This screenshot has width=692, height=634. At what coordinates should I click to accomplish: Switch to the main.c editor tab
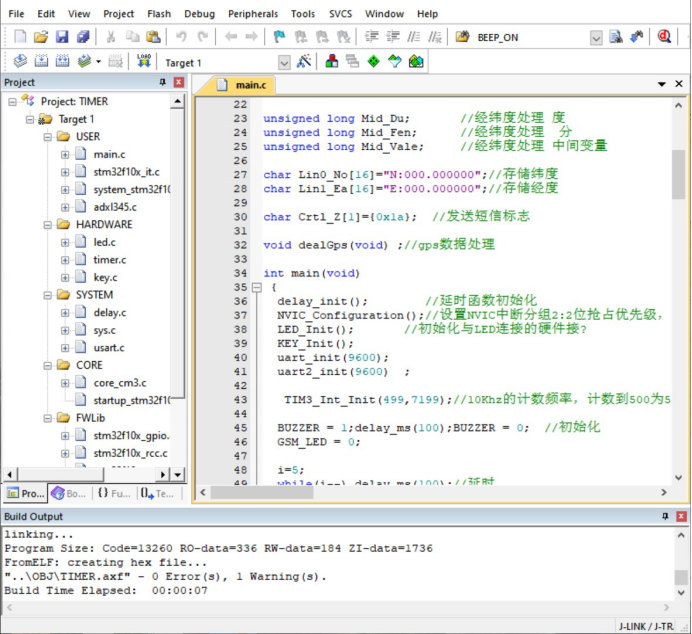coord(243,85)
